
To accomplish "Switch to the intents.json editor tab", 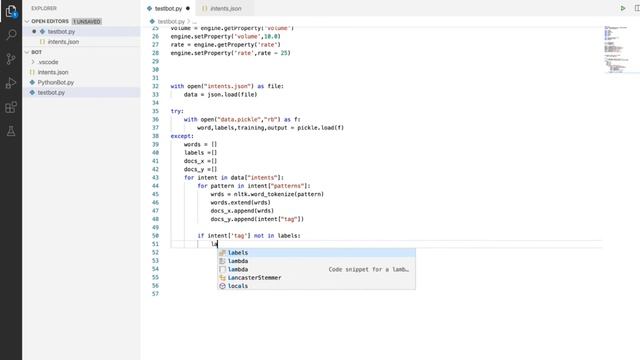I will [225, 8].
